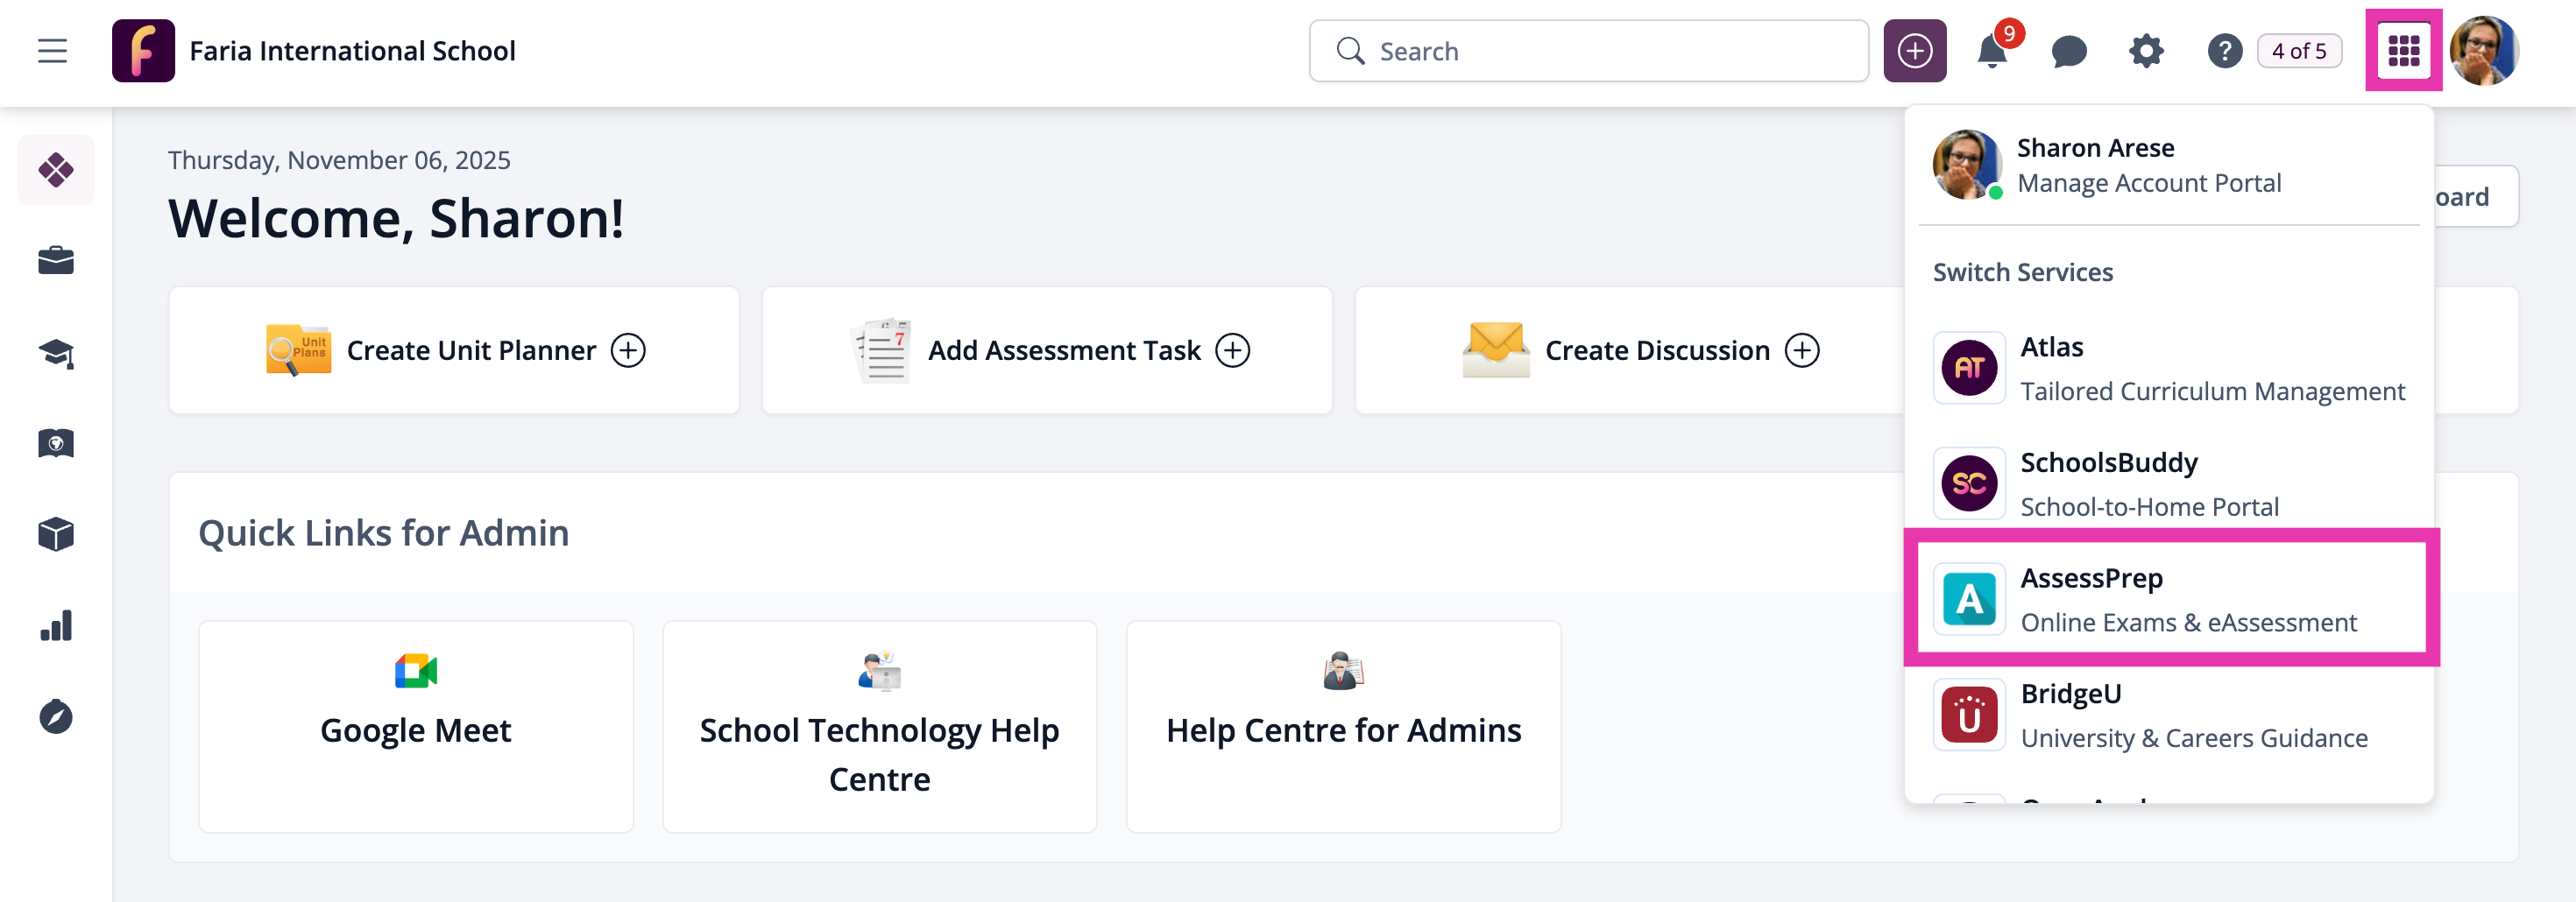Open Help Centre for Admins link
The image size is (2576, 902).
[1344, 727]
